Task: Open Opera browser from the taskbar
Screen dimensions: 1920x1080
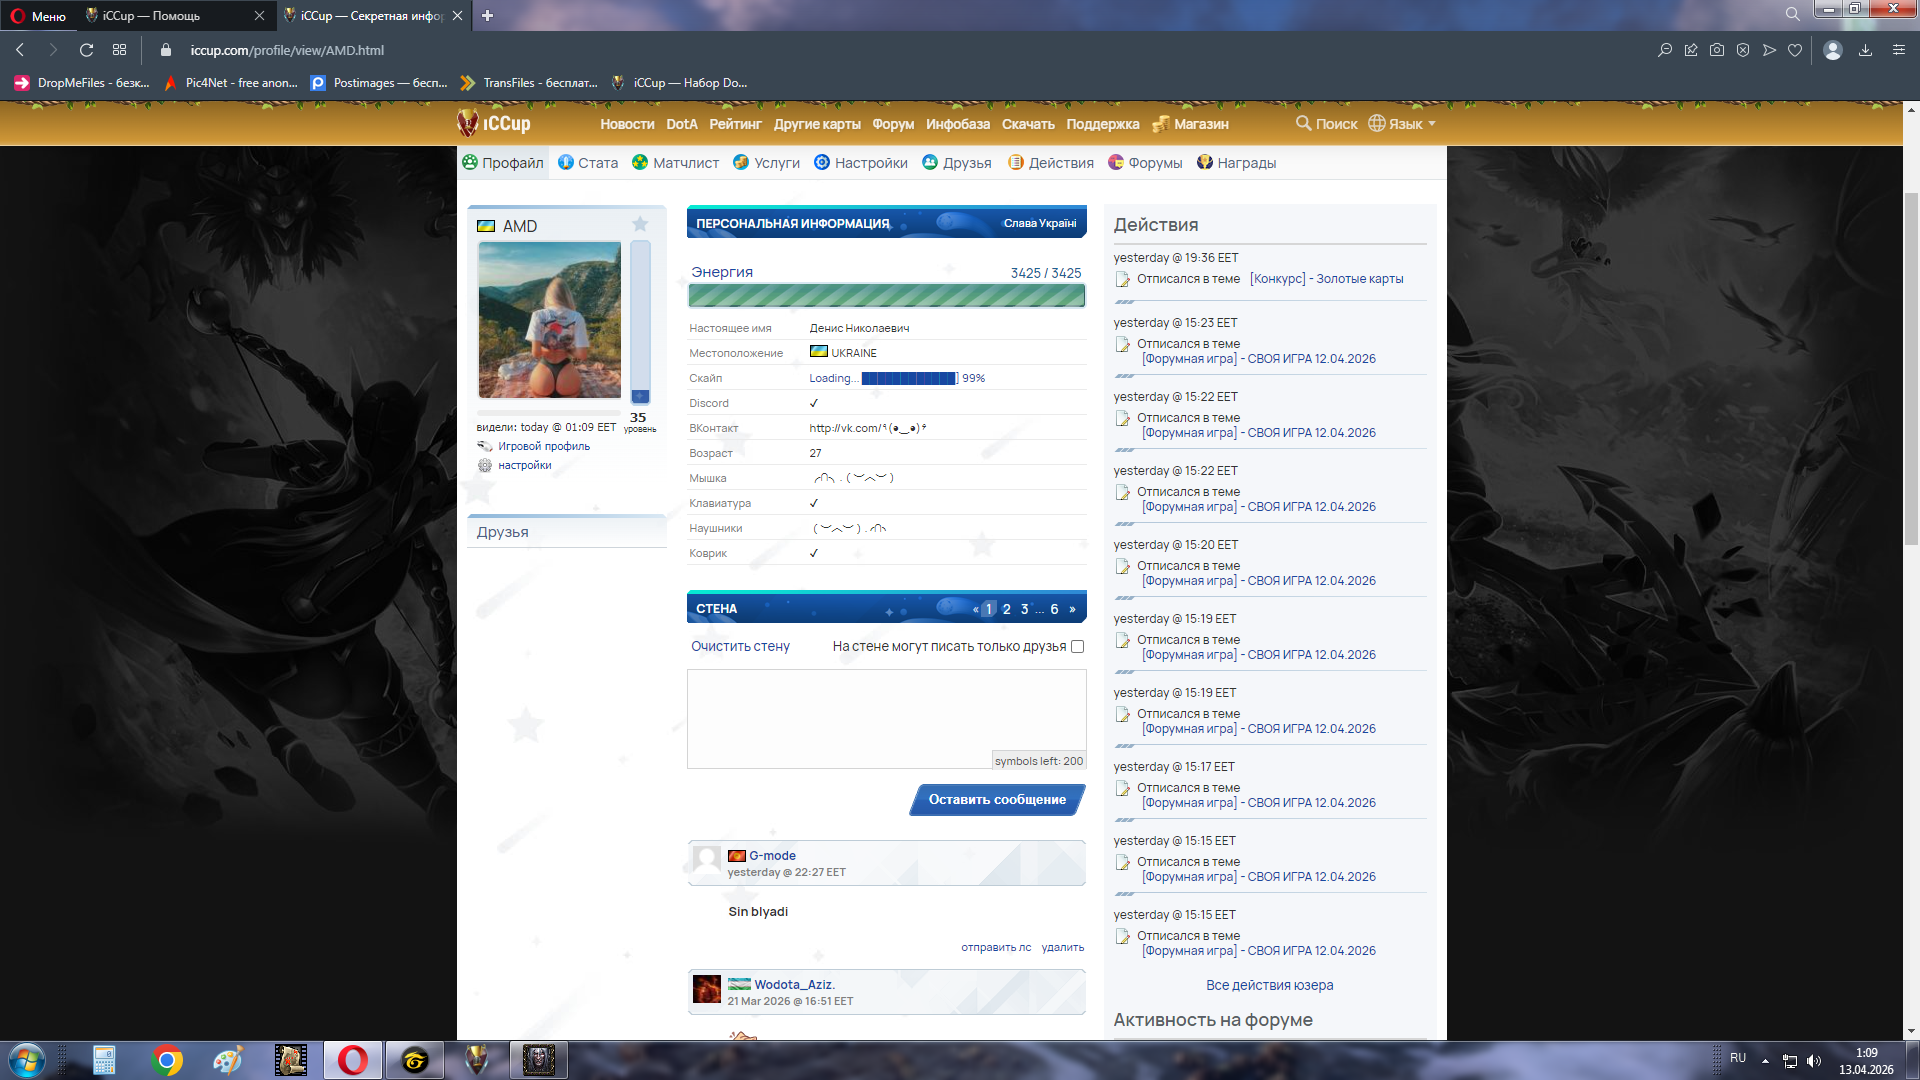Action: coord(352,1060)
